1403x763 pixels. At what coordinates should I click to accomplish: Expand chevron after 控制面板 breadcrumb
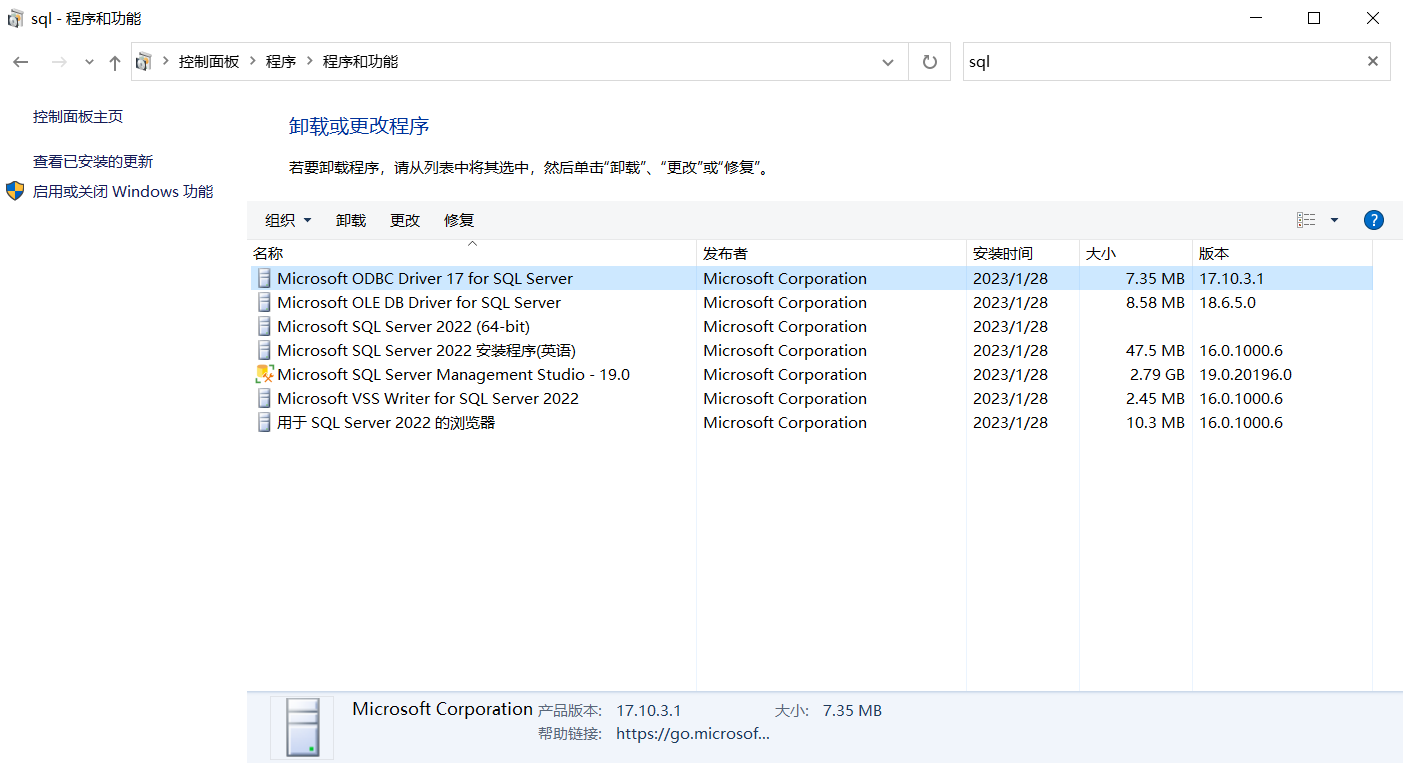253,62
